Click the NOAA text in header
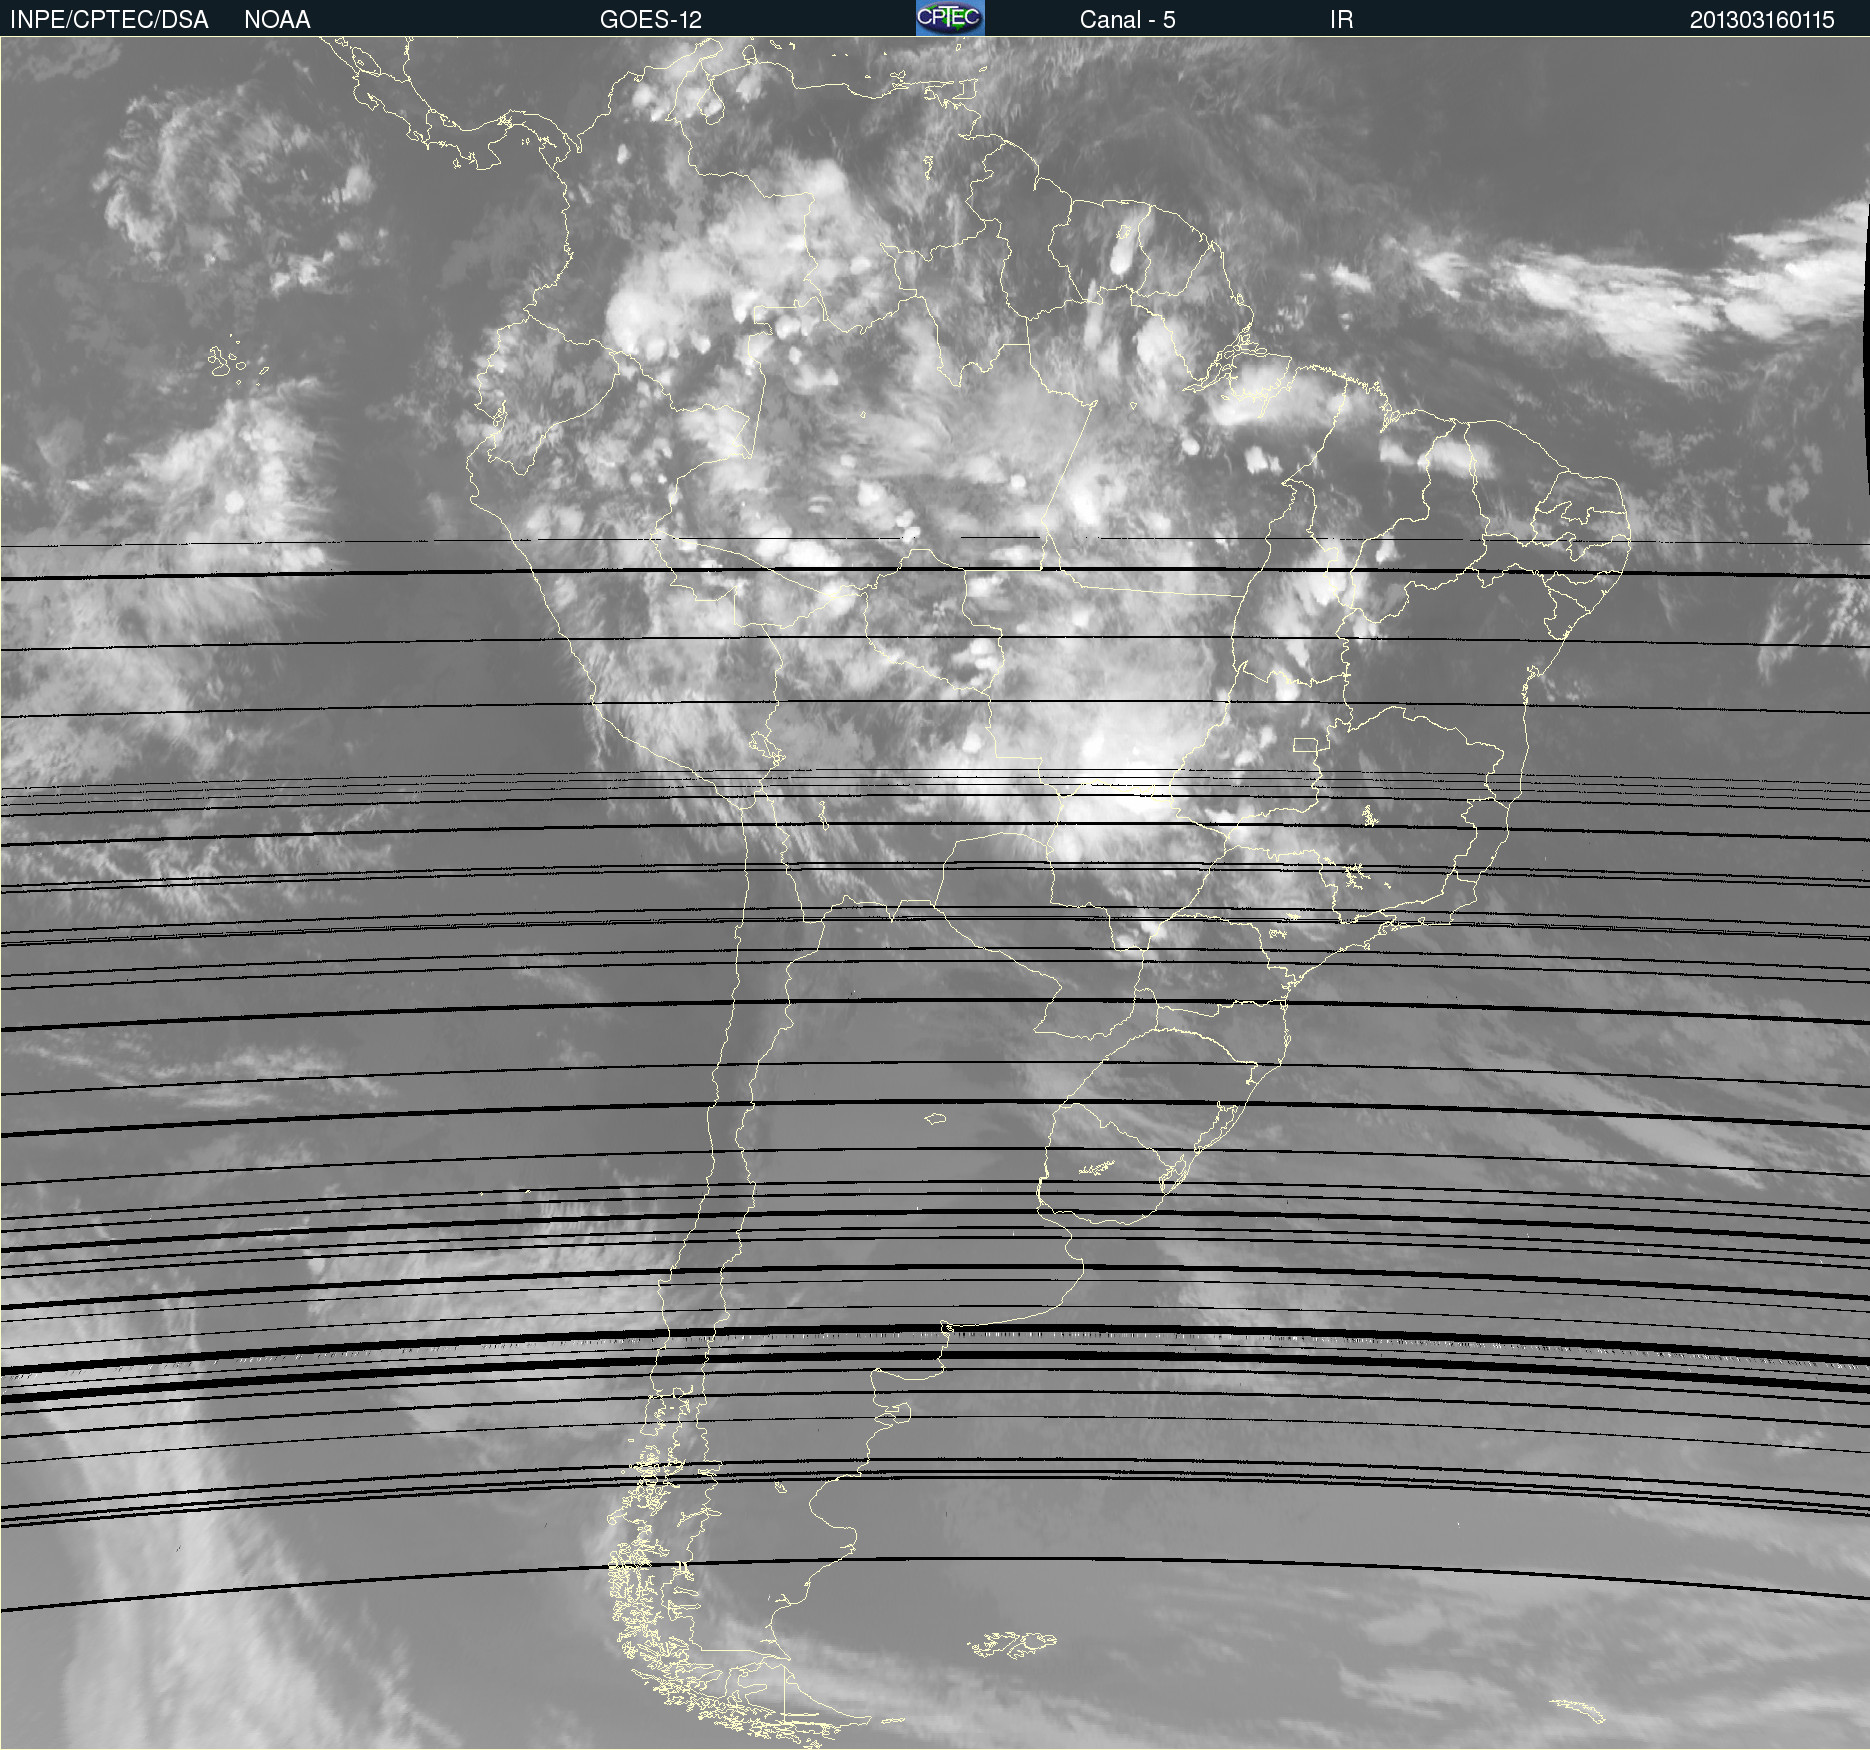 coord(277,20)
